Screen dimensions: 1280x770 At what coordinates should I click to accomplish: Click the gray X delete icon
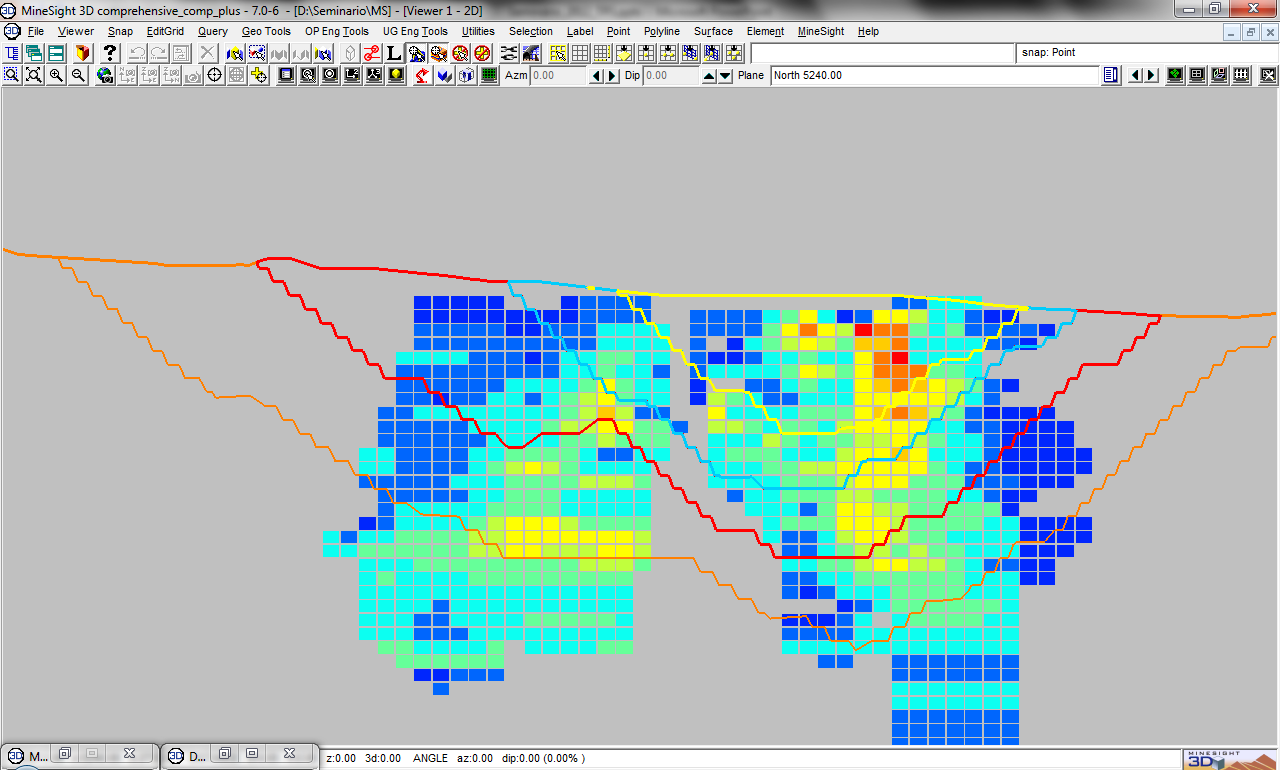point(207,53)
